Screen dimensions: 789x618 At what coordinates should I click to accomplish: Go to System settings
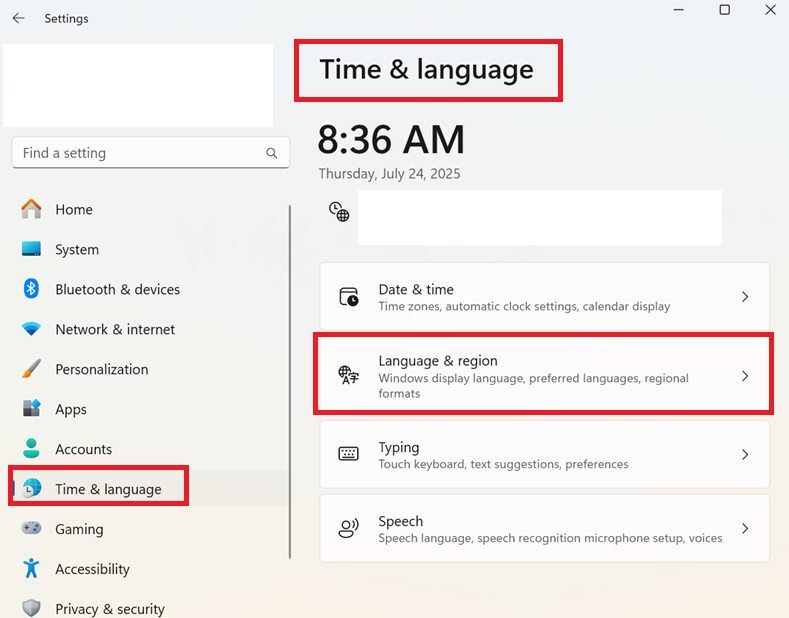[148, 249]
